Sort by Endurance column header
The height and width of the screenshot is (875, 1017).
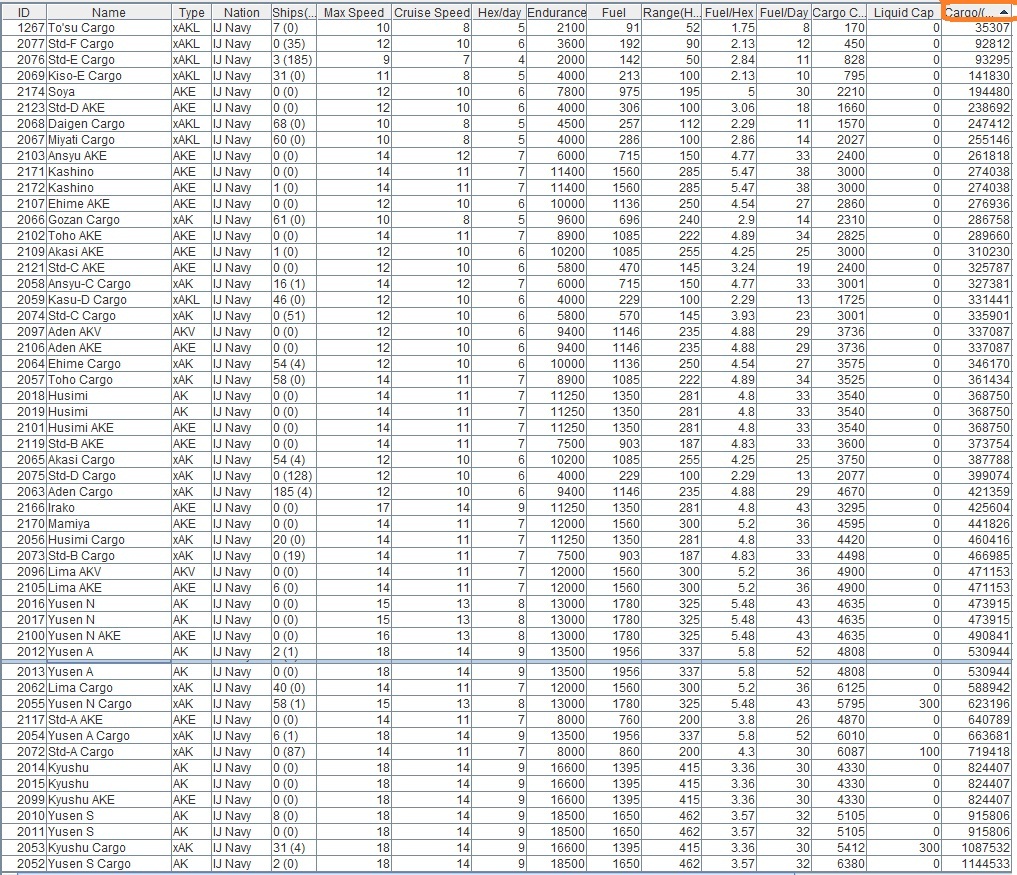[x=556, y=12]
